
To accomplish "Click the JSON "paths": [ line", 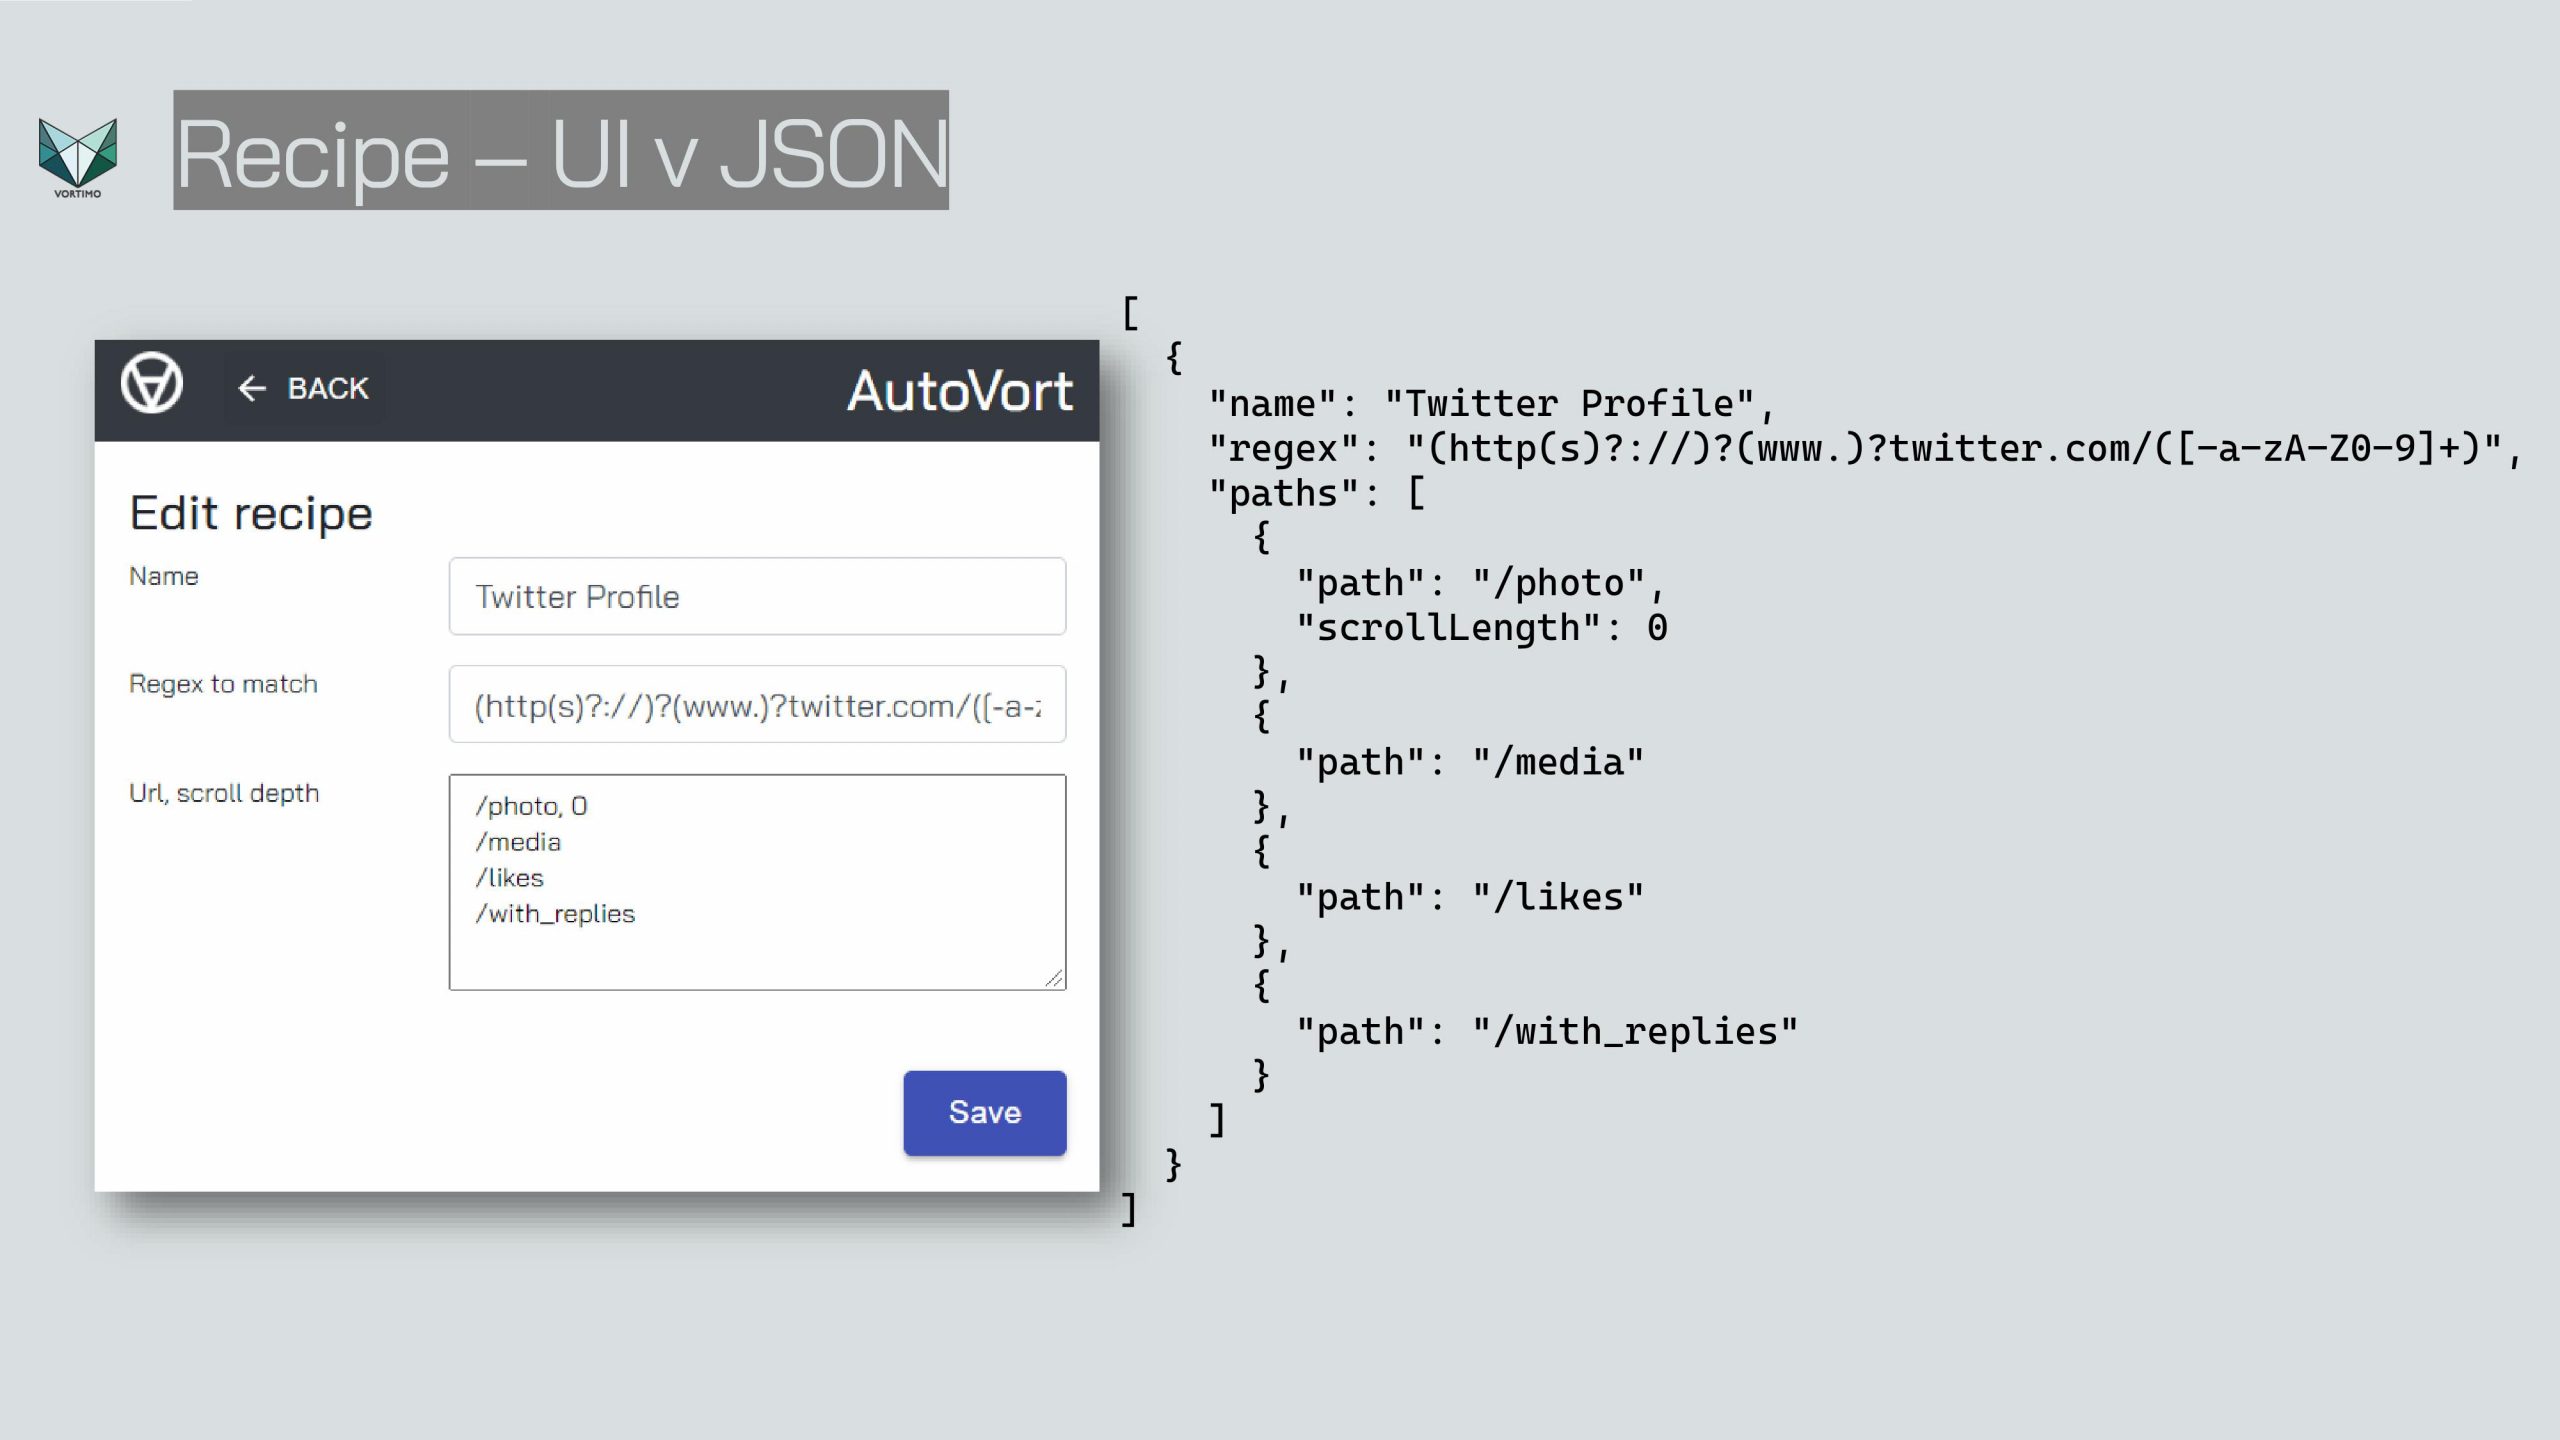I will [1317, 494].
